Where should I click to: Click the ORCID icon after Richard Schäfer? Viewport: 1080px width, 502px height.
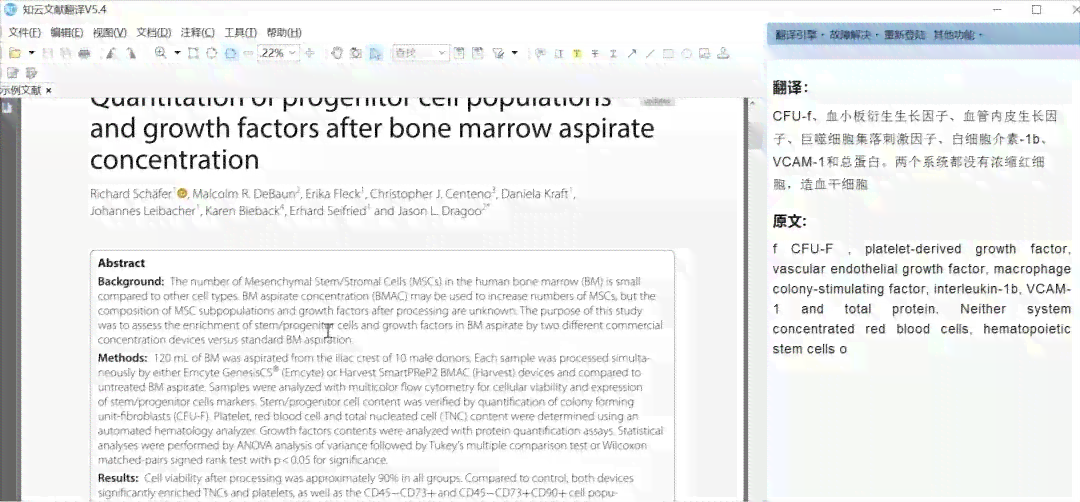[x=183, y=194]
